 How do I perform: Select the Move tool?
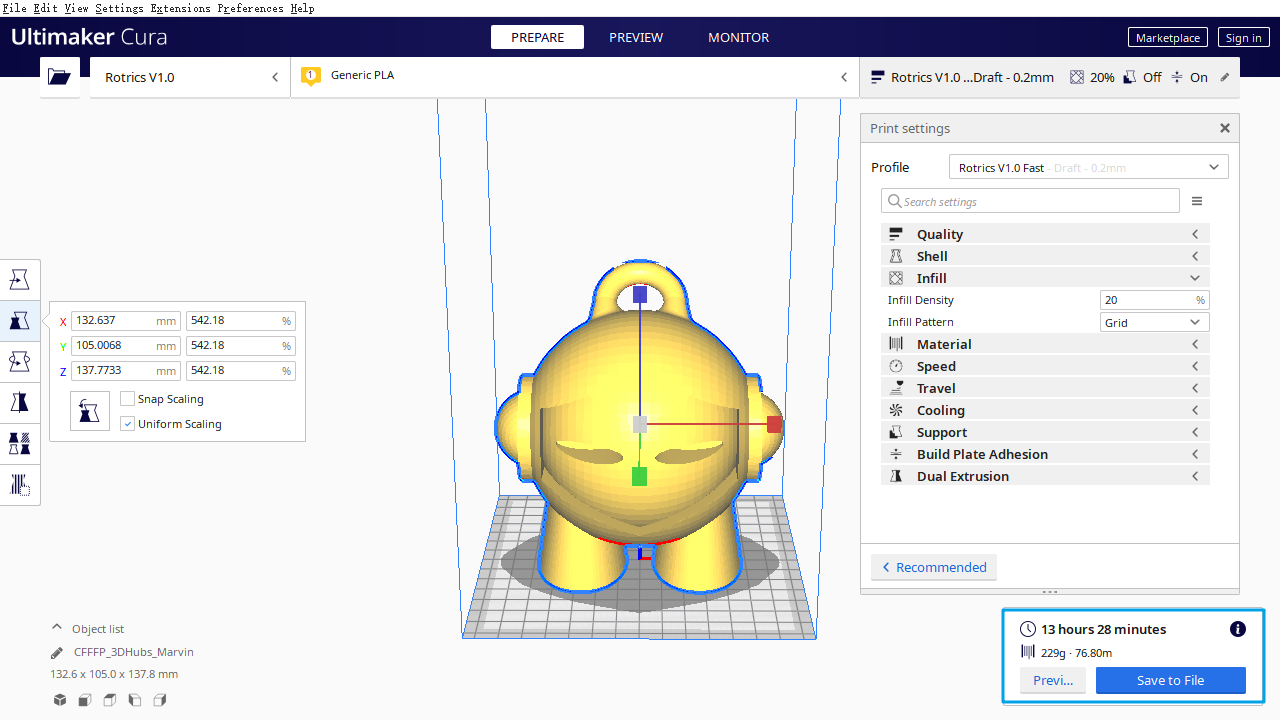(x=20, y=279)
